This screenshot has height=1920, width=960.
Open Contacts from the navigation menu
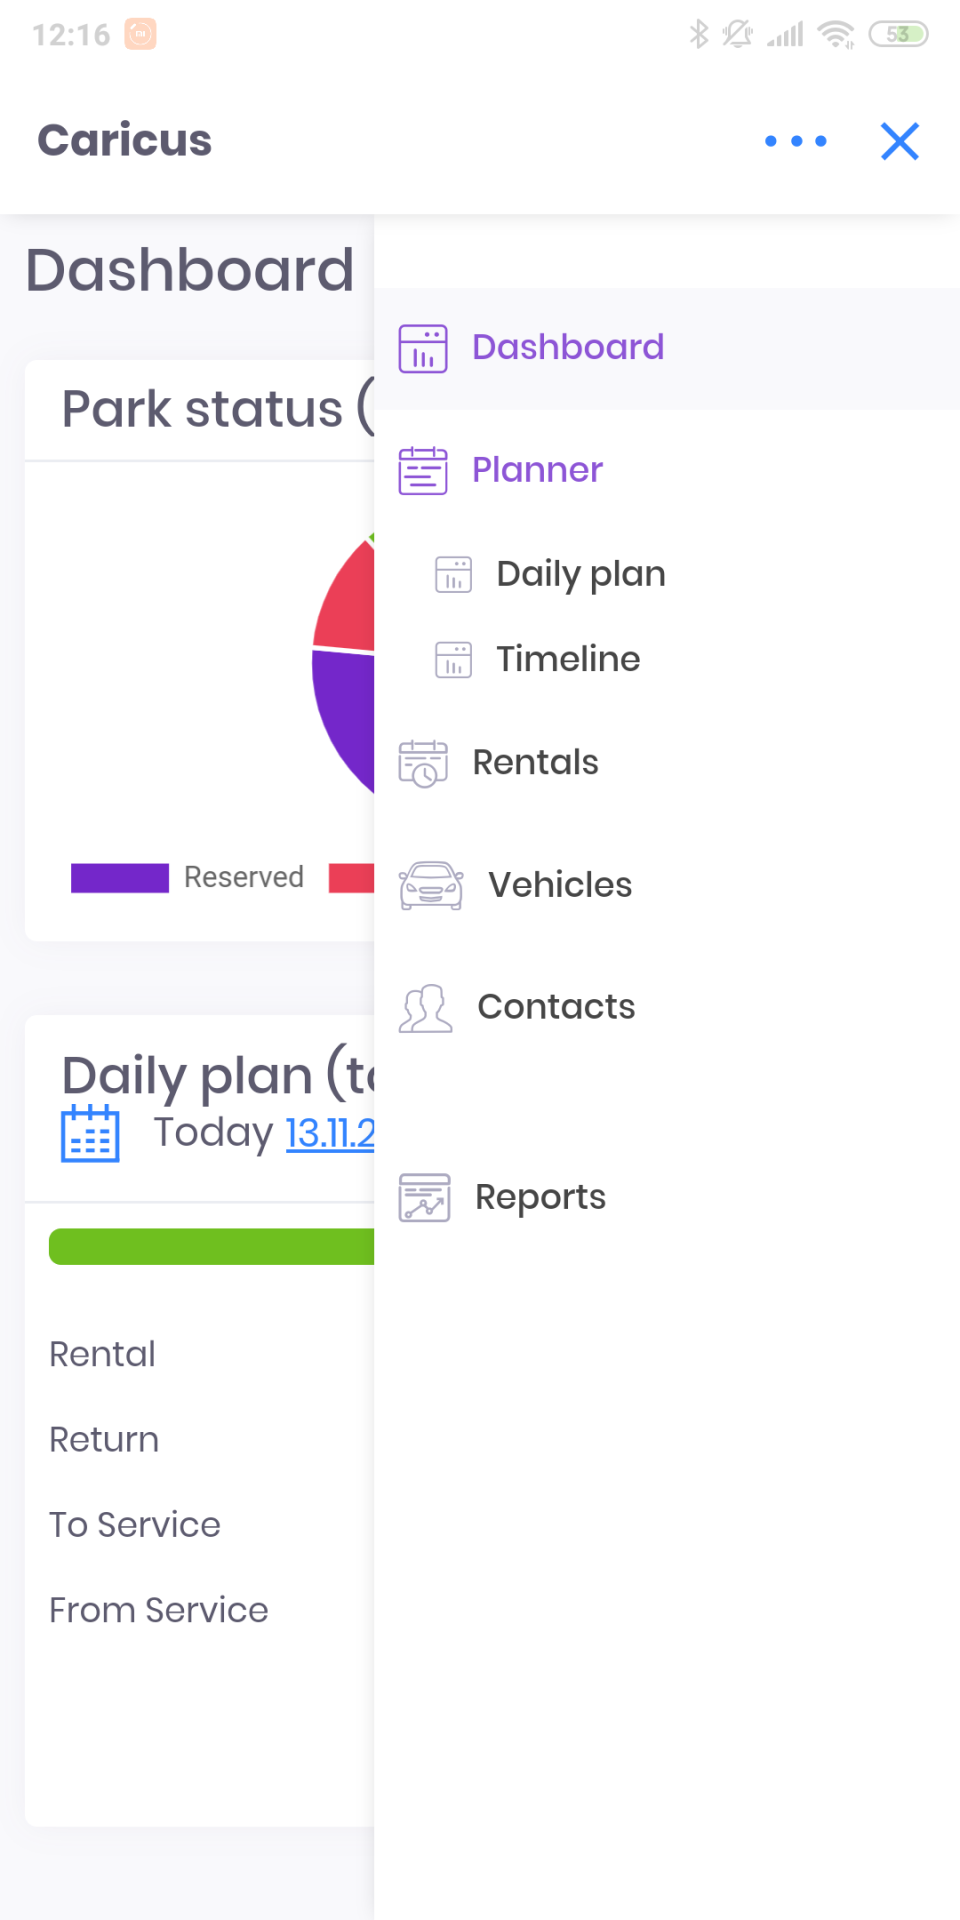[x=556, y=1007]
